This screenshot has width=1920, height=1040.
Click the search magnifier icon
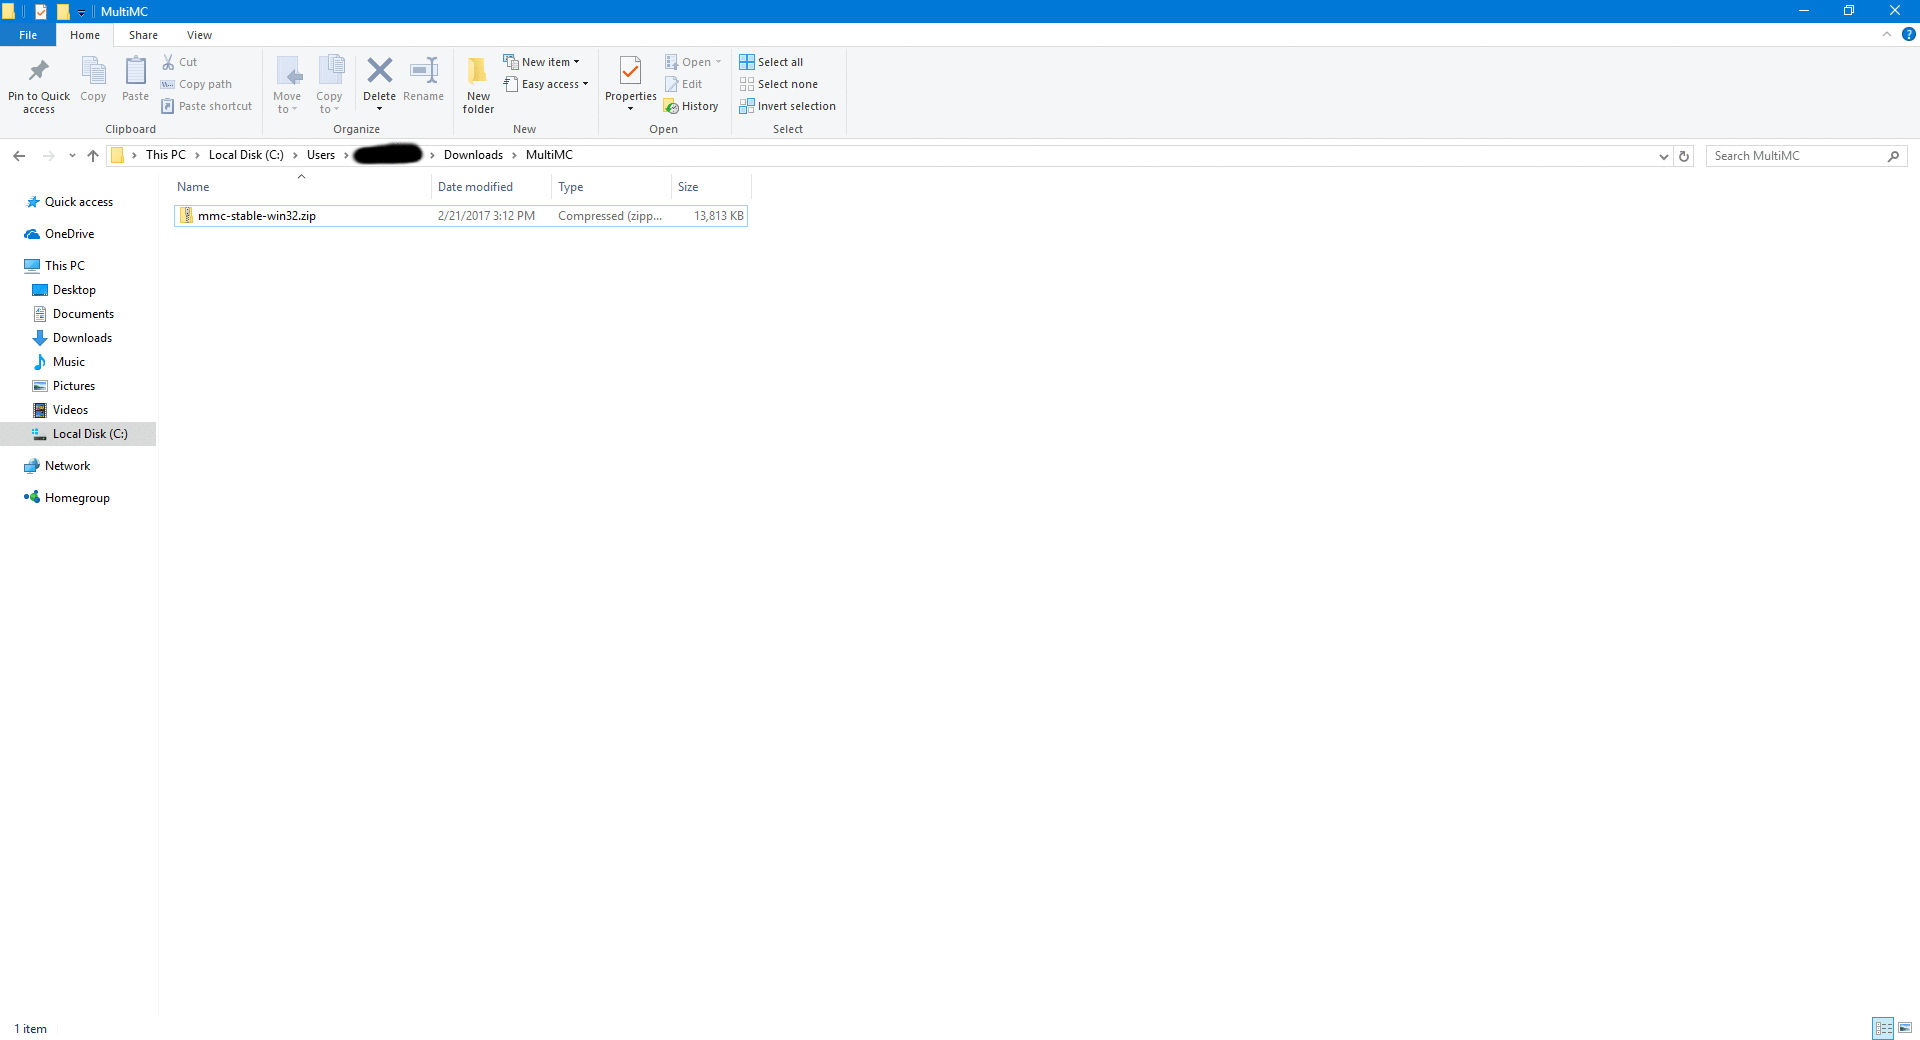point(1893,156)
